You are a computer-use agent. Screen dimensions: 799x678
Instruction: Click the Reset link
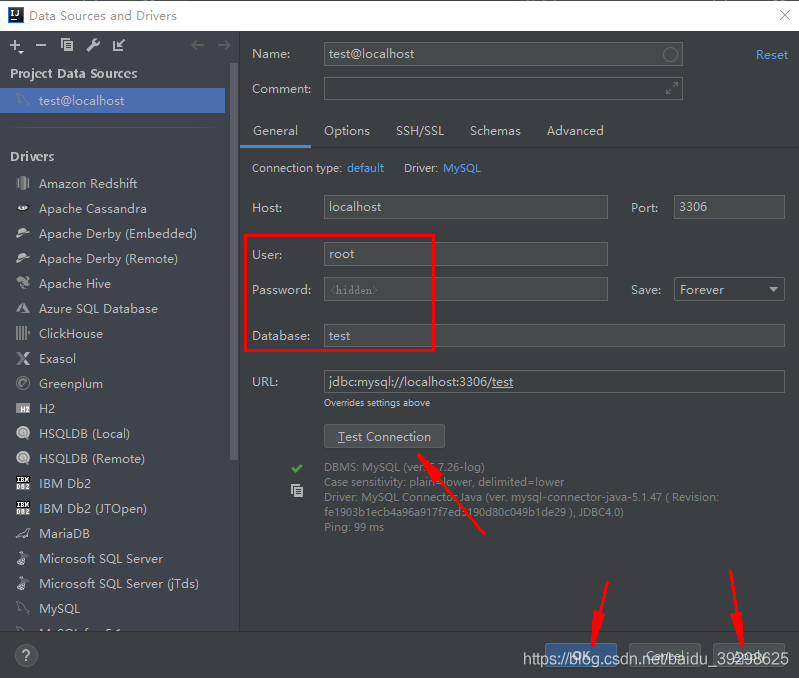(771, 55)
